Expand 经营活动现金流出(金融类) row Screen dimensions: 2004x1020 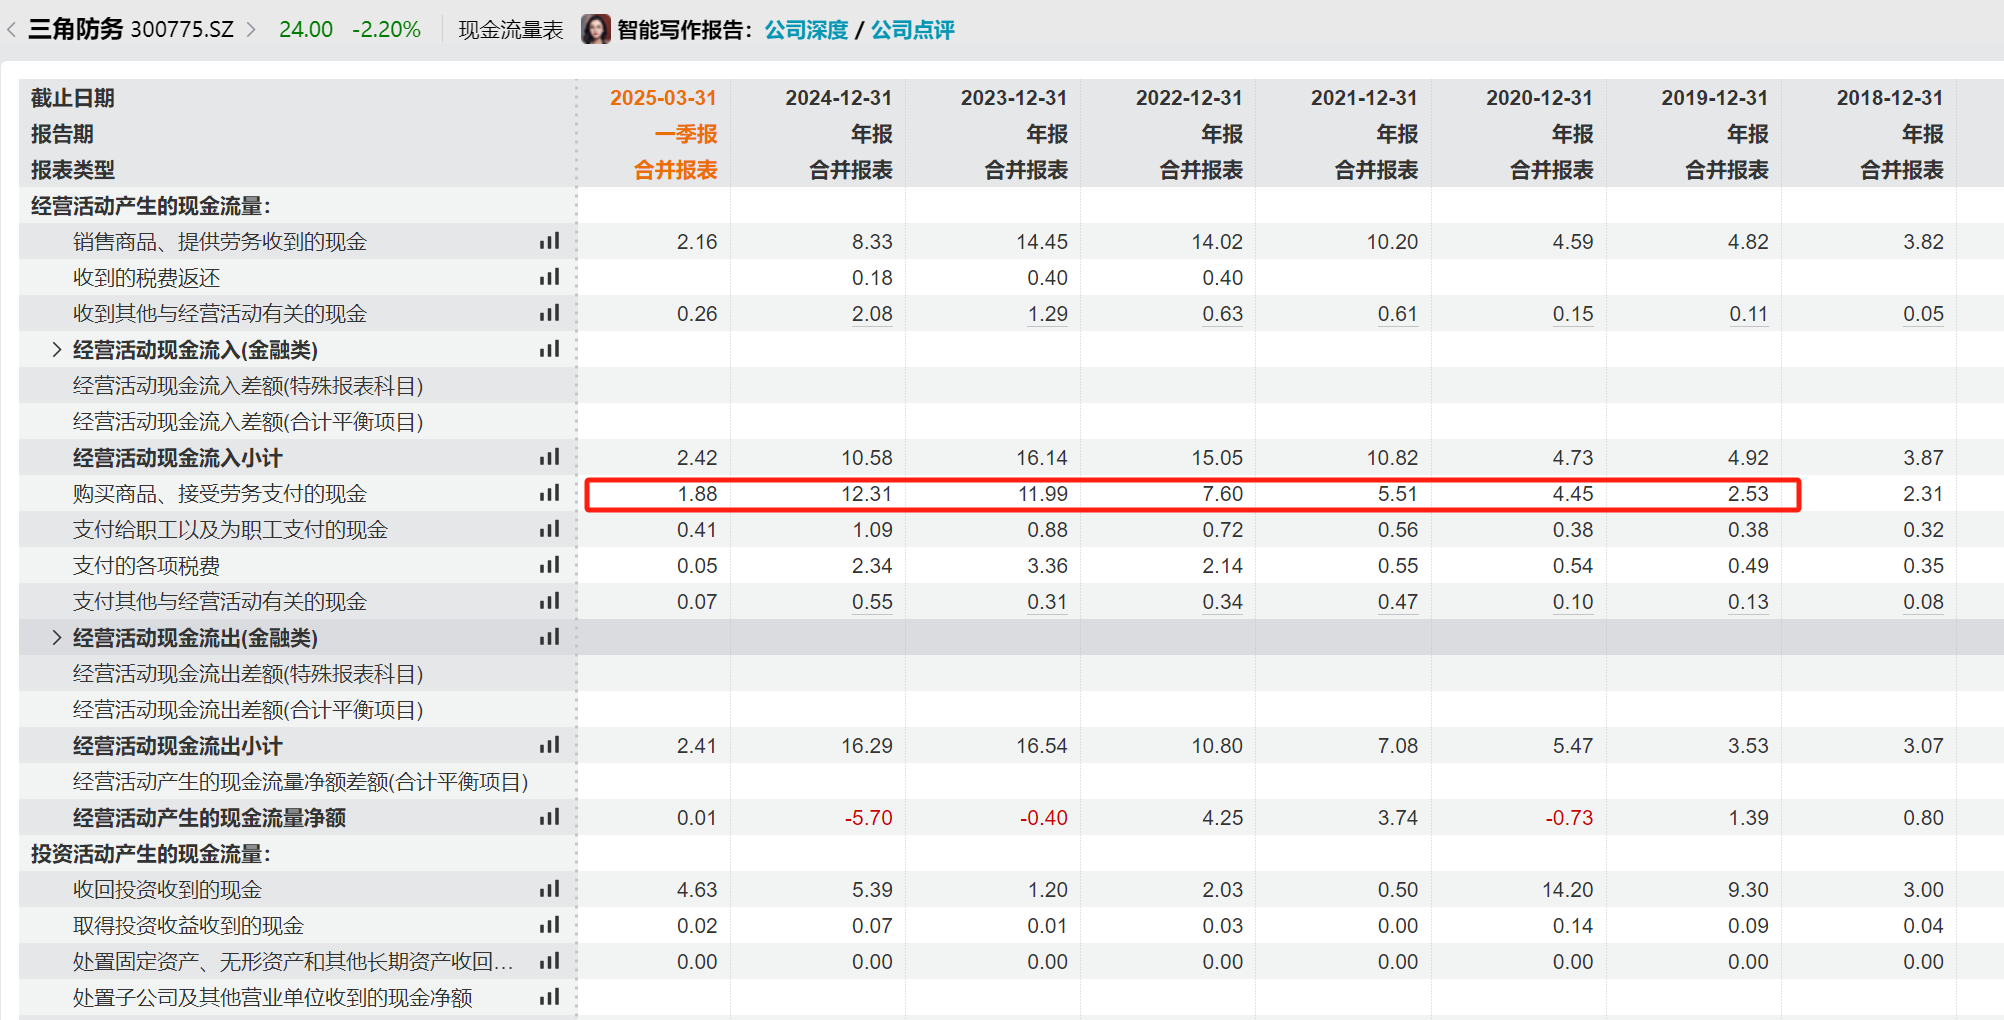coord(57,637)
